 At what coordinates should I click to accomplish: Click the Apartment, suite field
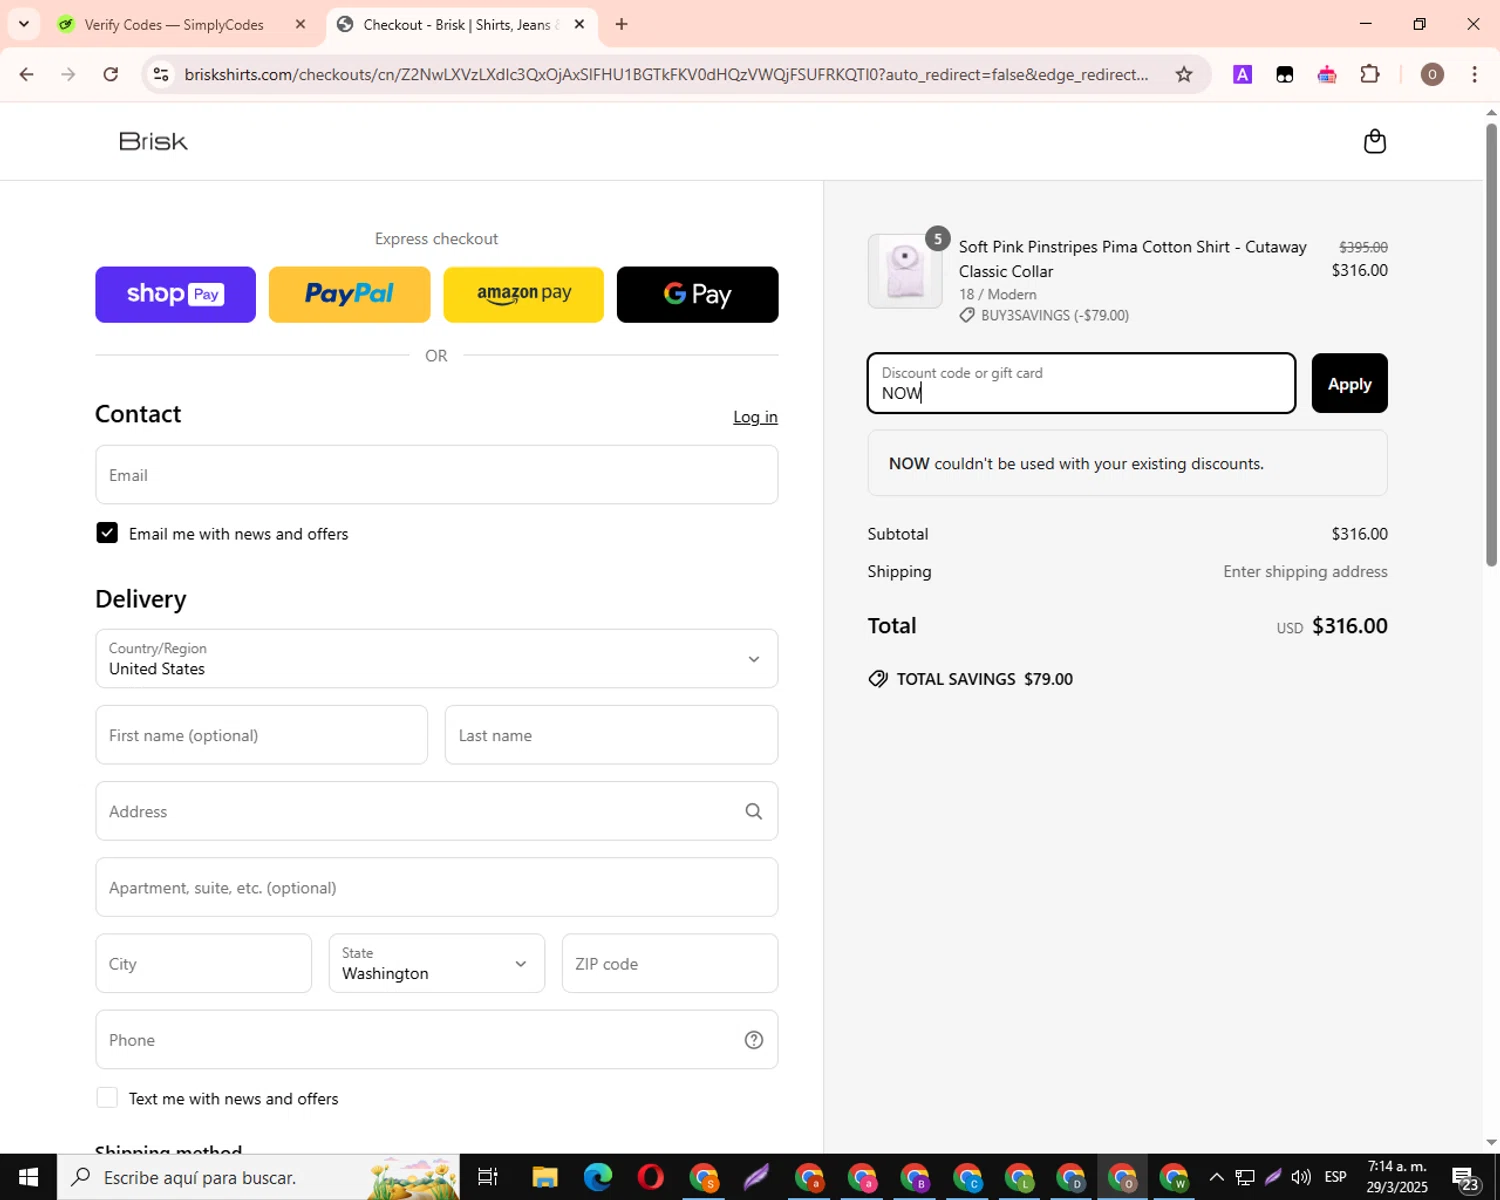tap(437, 887)
